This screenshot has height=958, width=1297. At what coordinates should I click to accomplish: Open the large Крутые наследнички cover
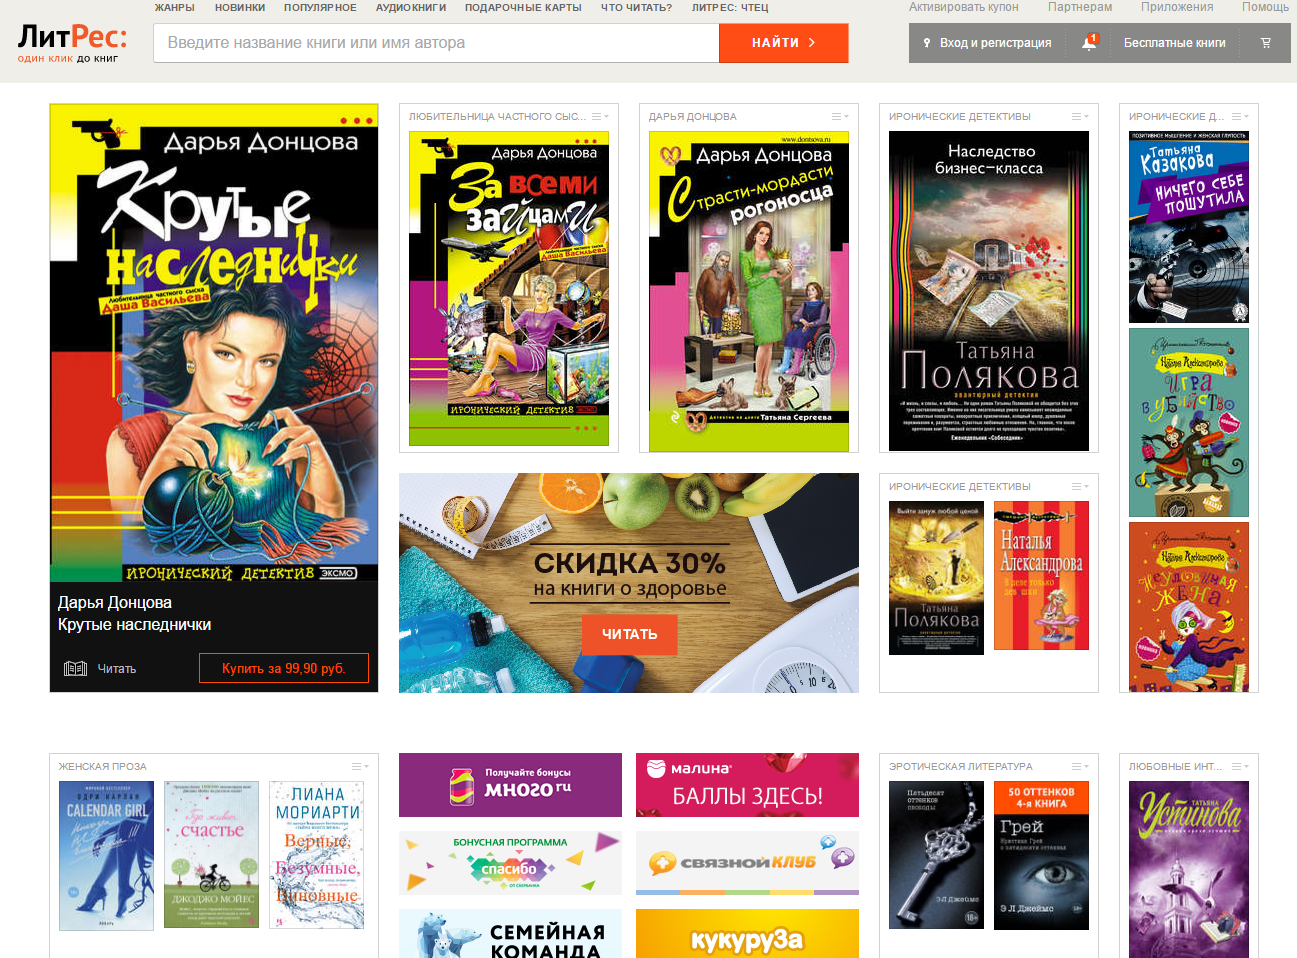[214, 343]
